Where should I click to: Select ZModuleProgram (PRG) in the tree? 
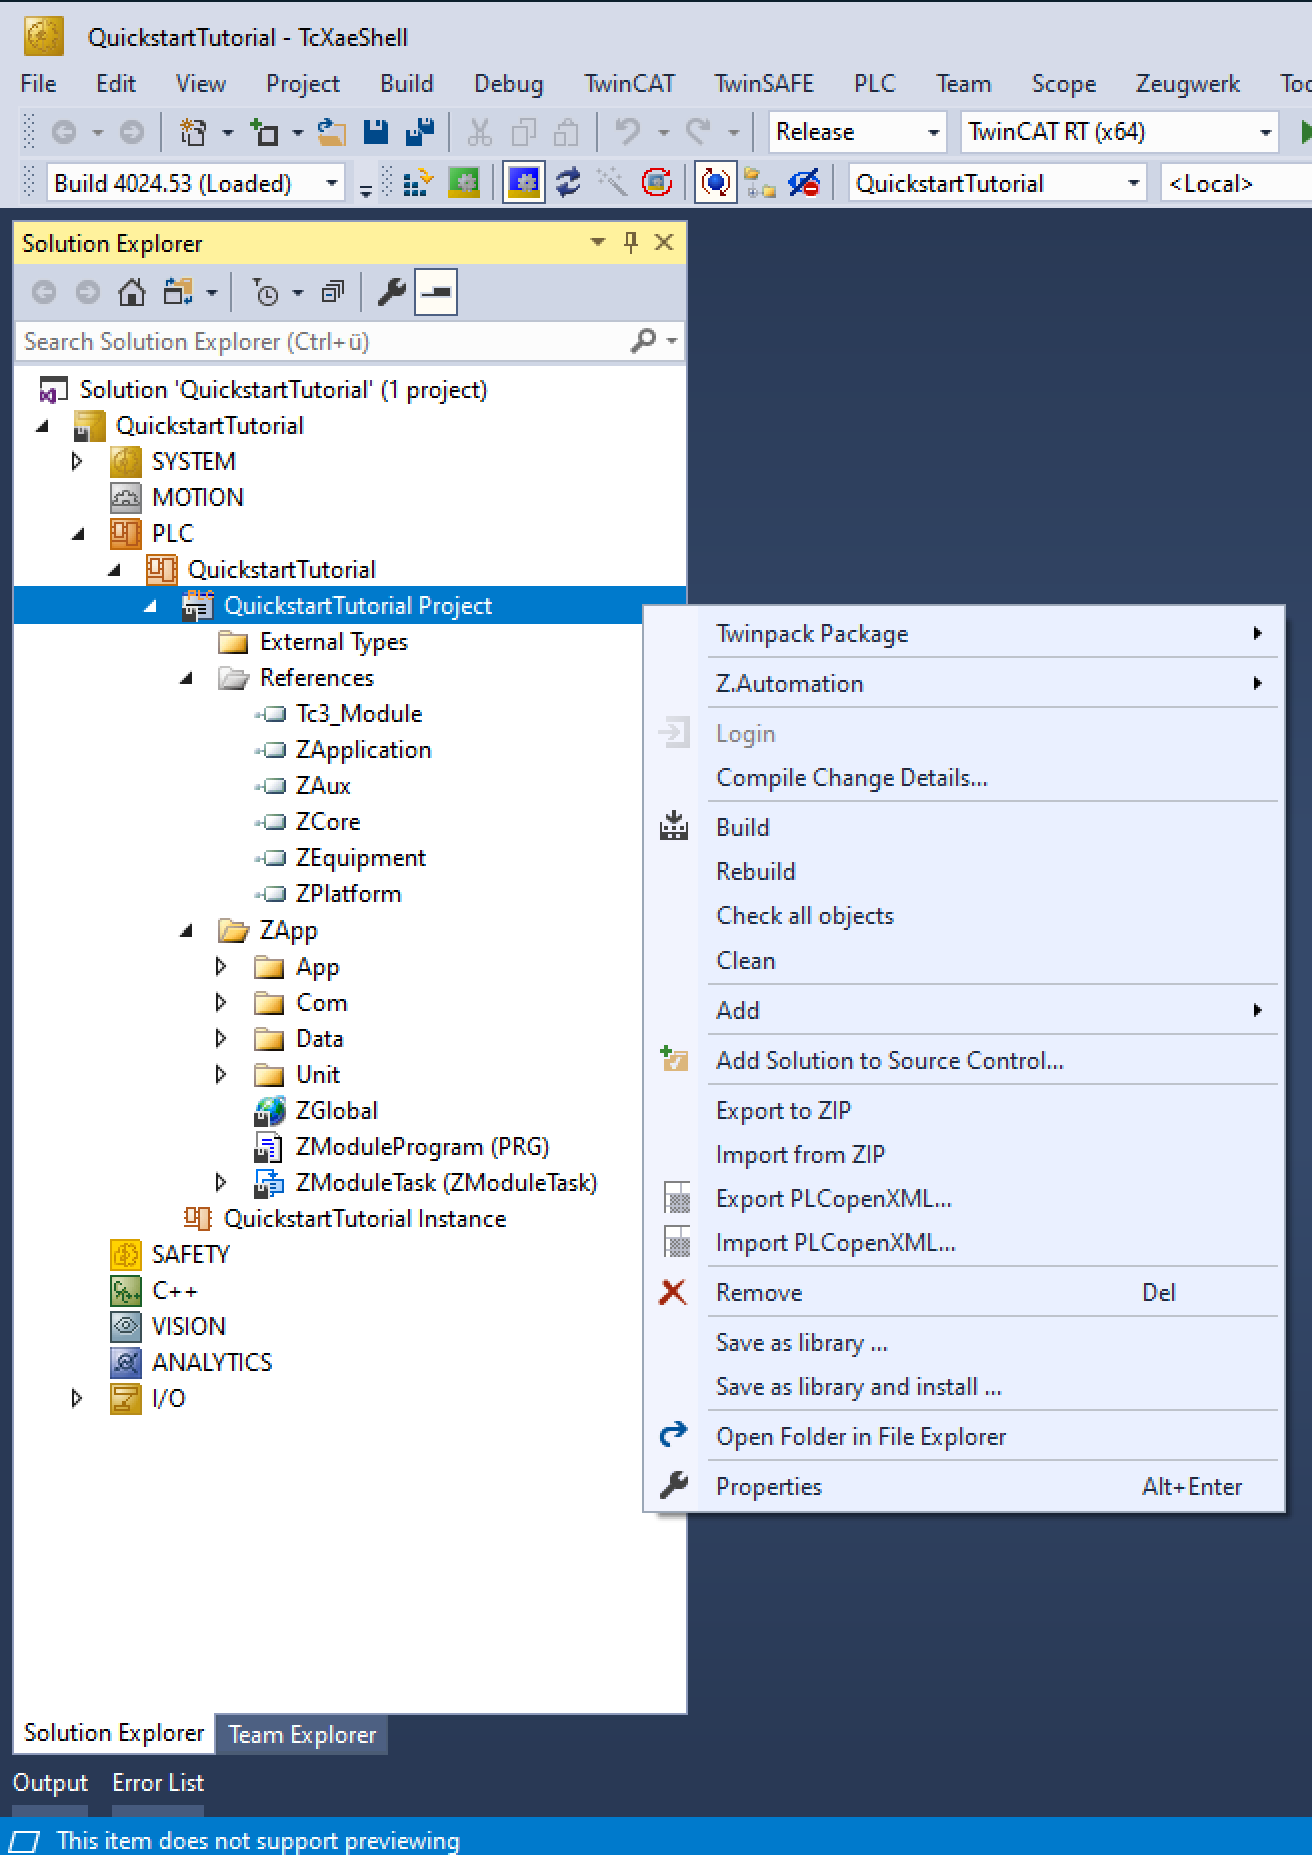(422, 1147)
